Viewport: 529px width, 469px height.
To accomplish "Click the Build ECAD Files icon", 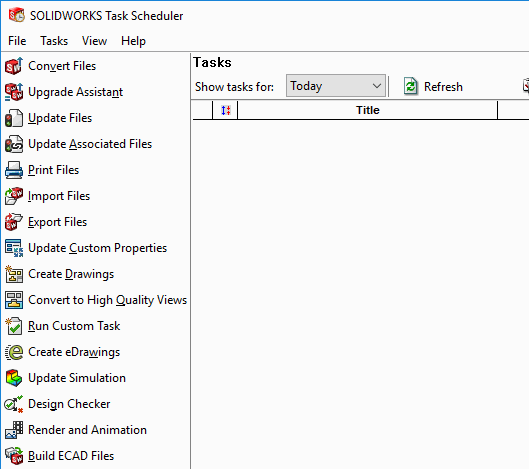I will pos(14,456).
